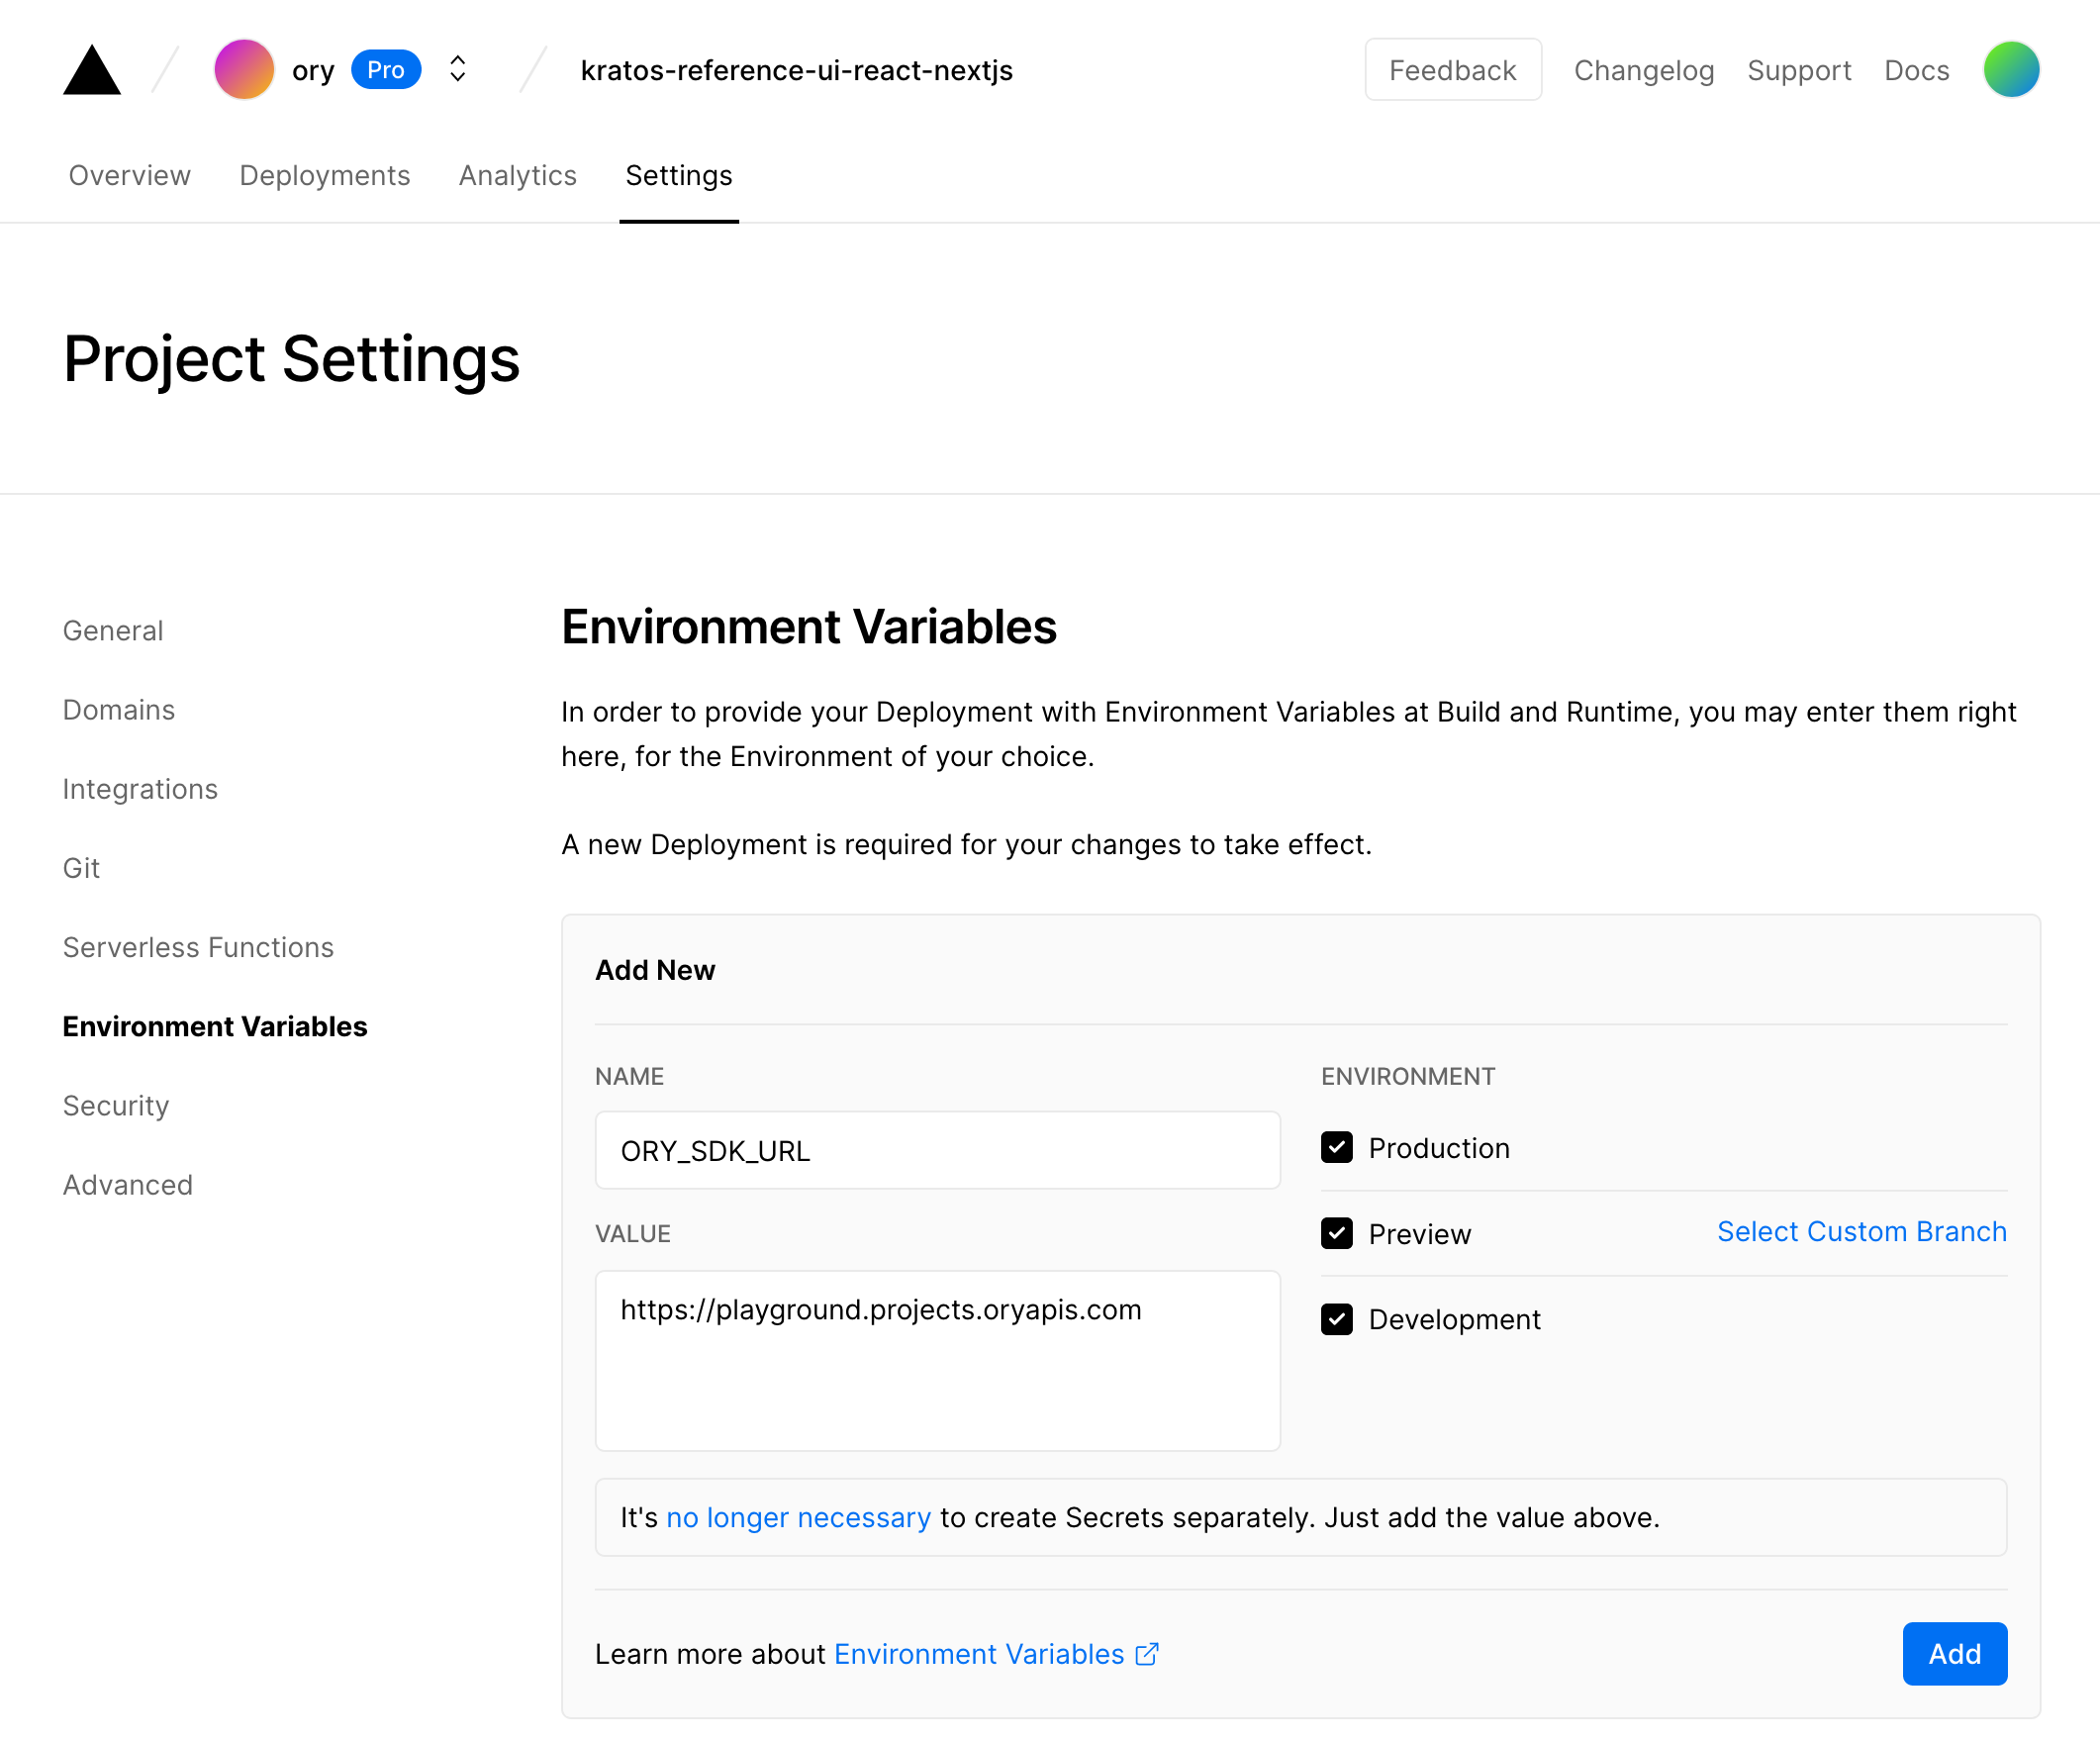Select the Serverless Functions sidebar item
Image resolution: width=2100 pixels, height=1740 pixels.
(x=197, y=946)
